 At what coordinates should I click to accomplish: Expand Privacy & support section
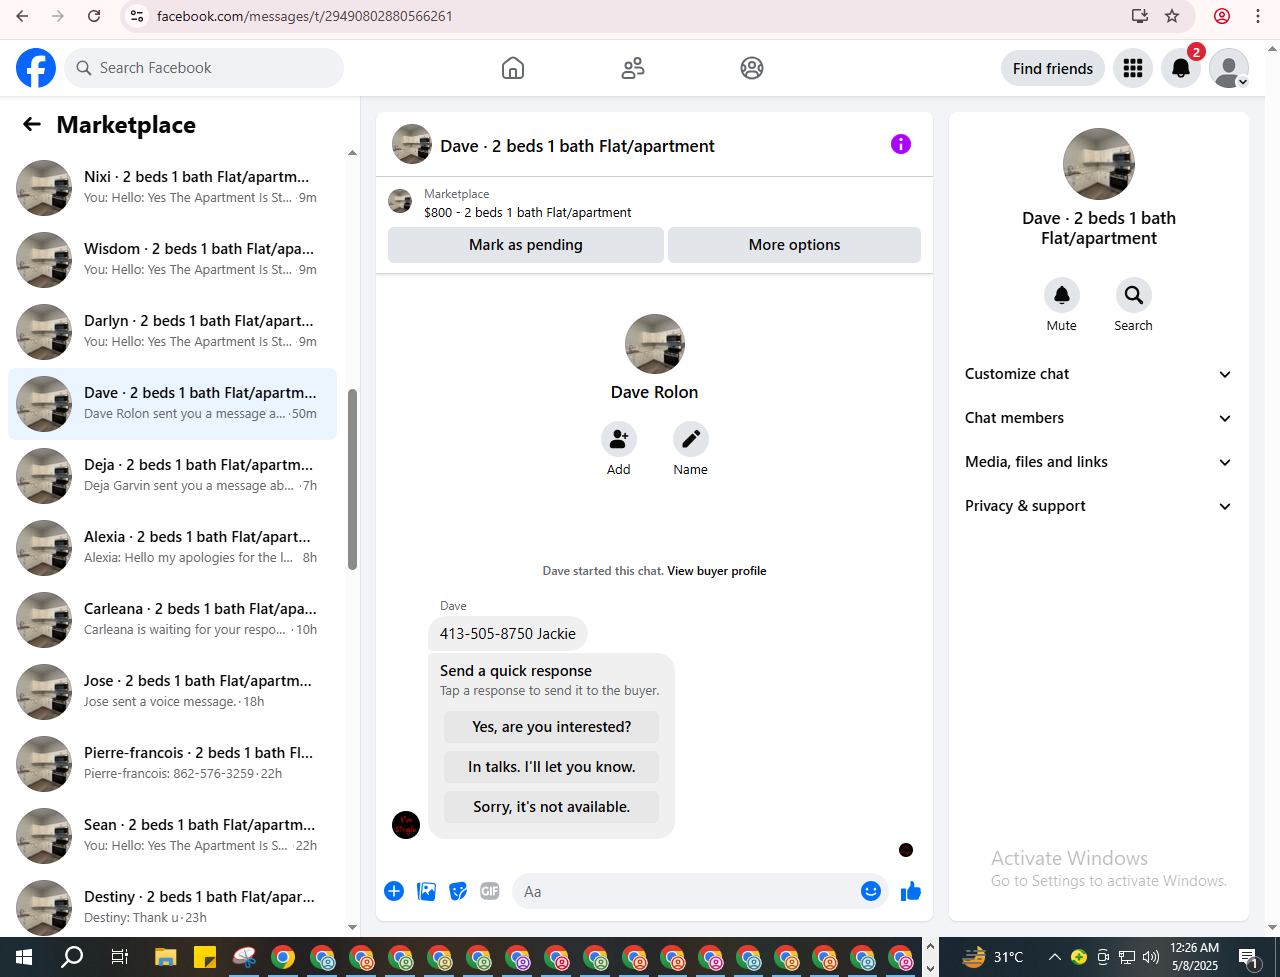1098,506
